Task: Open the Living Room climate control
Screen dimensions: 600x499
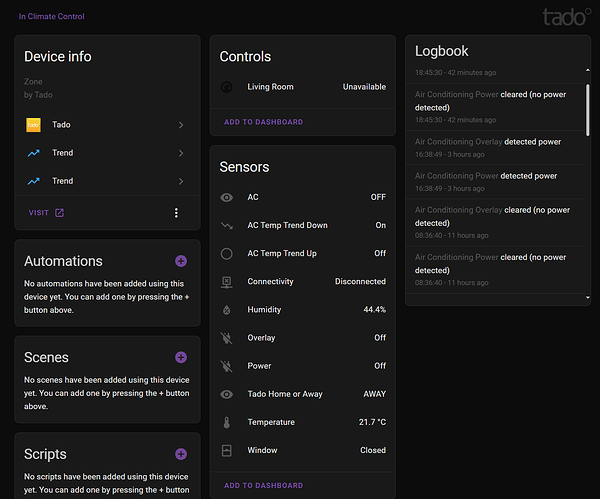Action: click(x=270, y=87)
